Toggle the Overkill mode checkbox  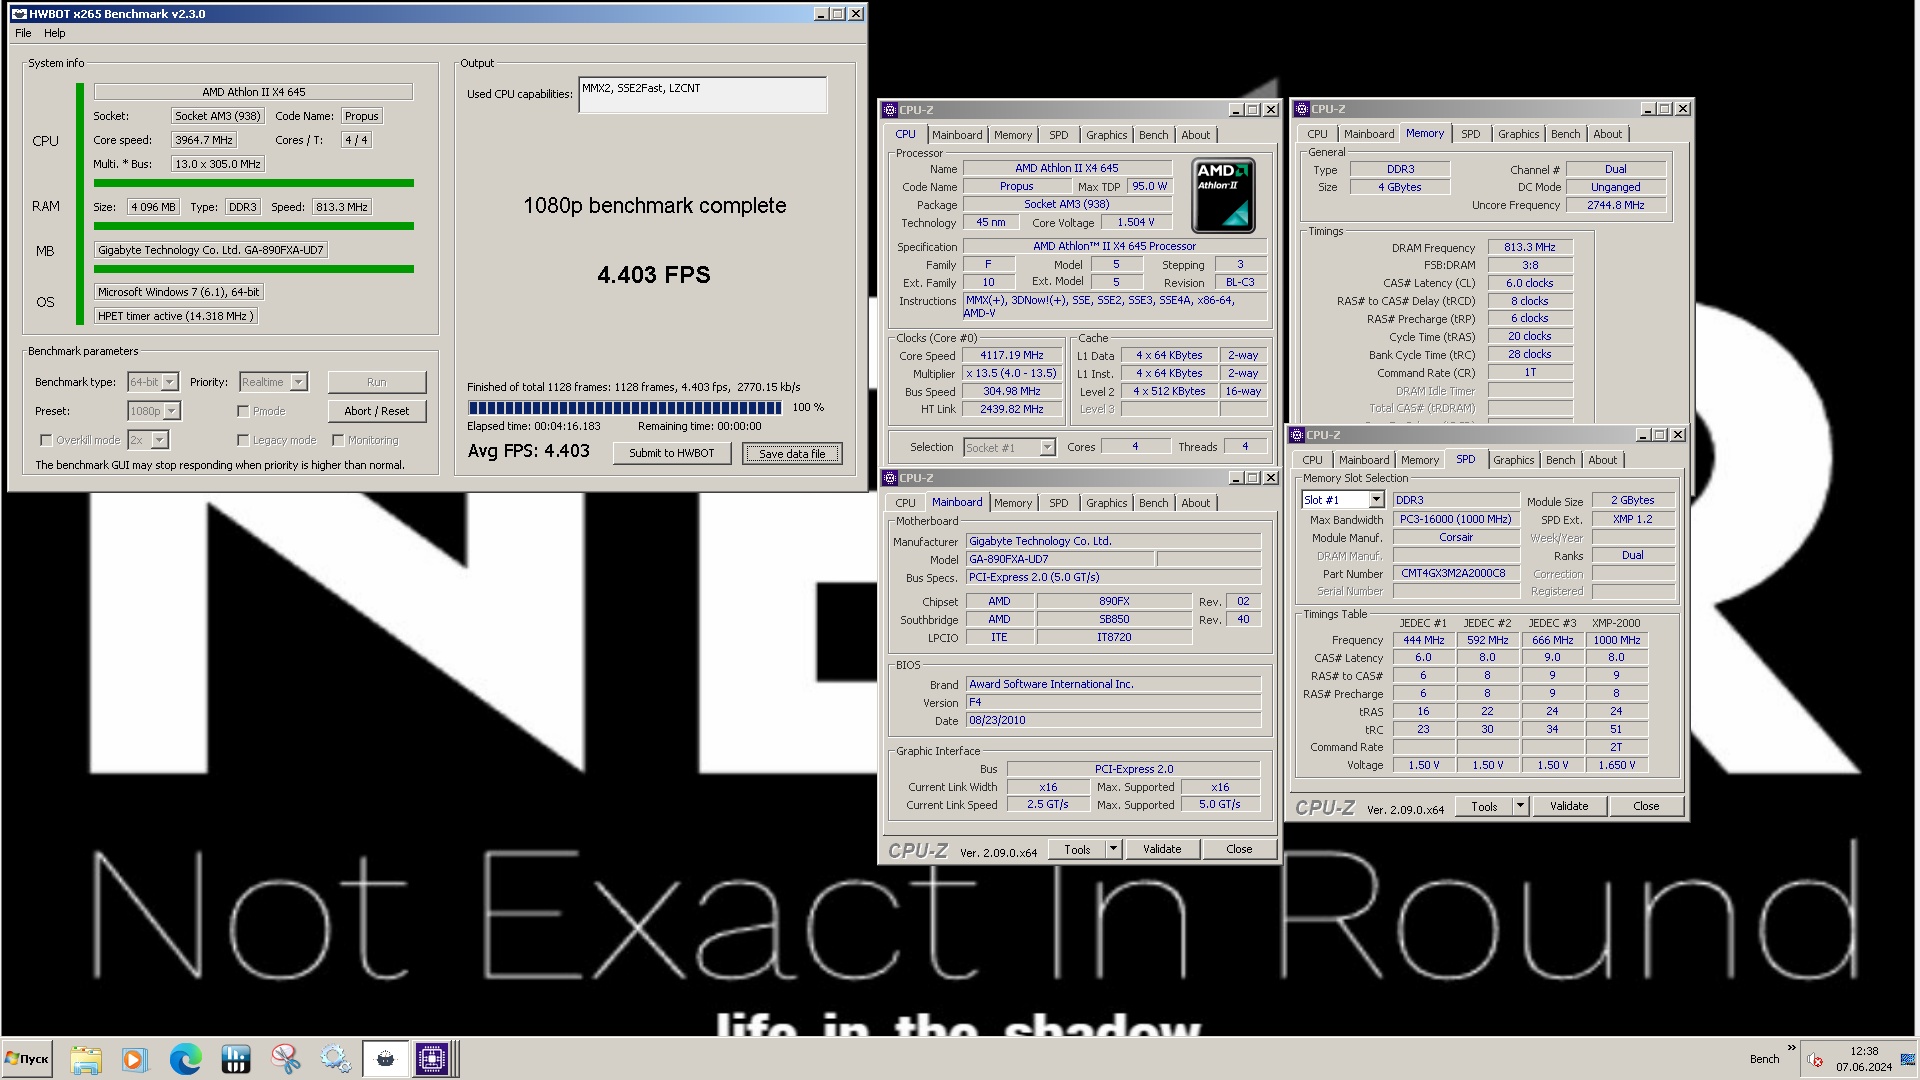[x=46, y=440]
